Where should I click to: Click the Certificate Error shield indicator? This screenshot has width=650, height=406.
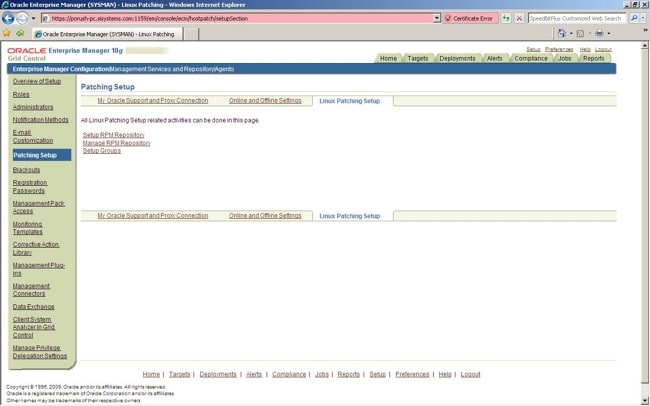[x=469, y=18]
